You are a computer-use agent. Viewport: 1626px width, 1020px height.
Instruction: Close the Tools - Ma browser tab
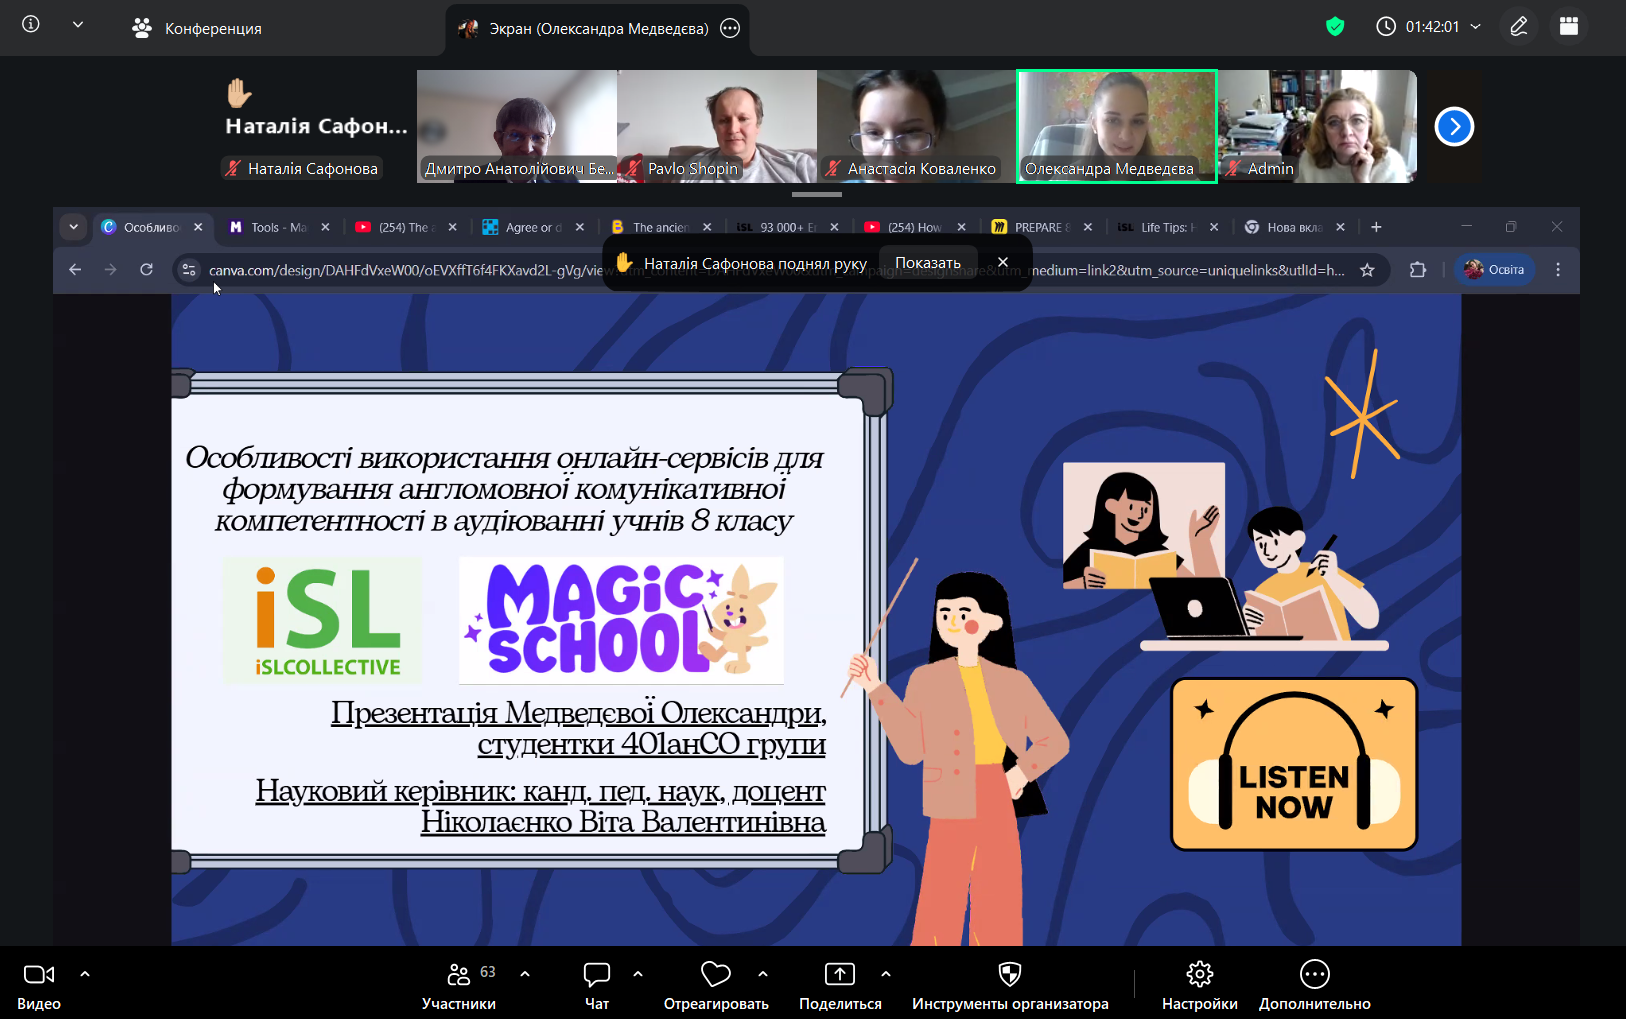click(325, 227)
